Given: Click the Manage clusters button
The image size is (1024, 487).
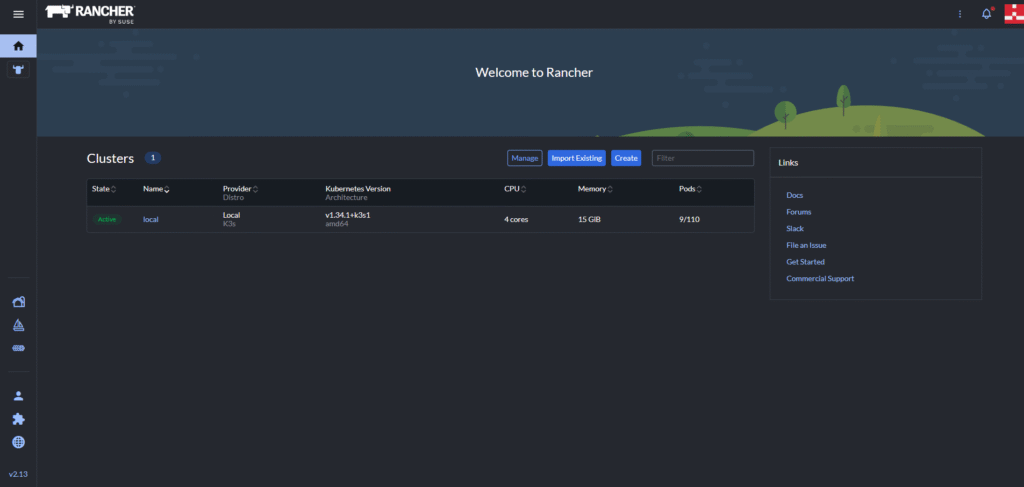Looking at the screenshot, I should coord(524,158).
